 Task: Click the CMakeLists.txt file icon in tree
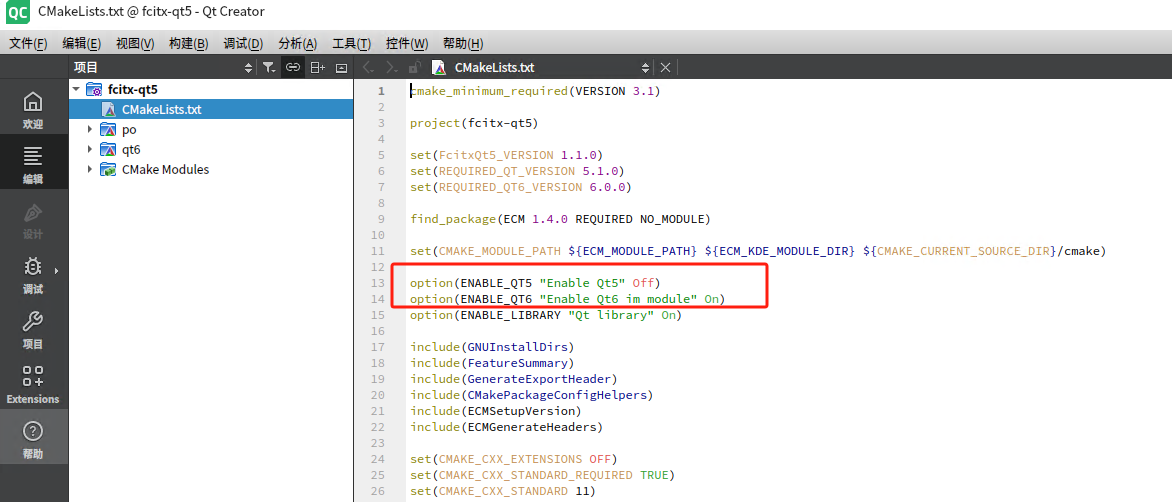(109, 109)
